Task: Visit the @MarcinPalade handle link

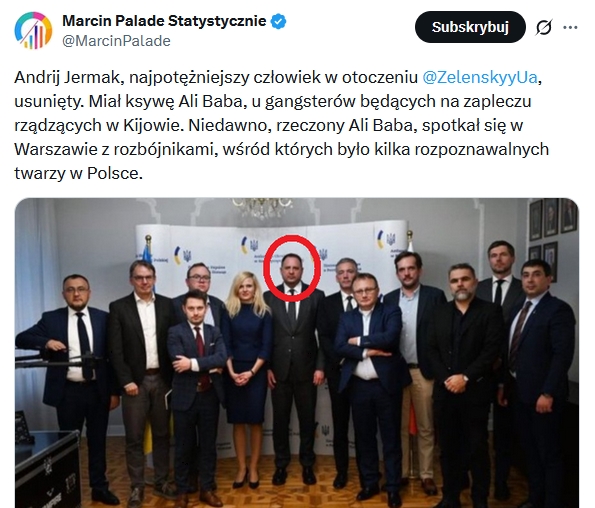Action: pos(116,41)
